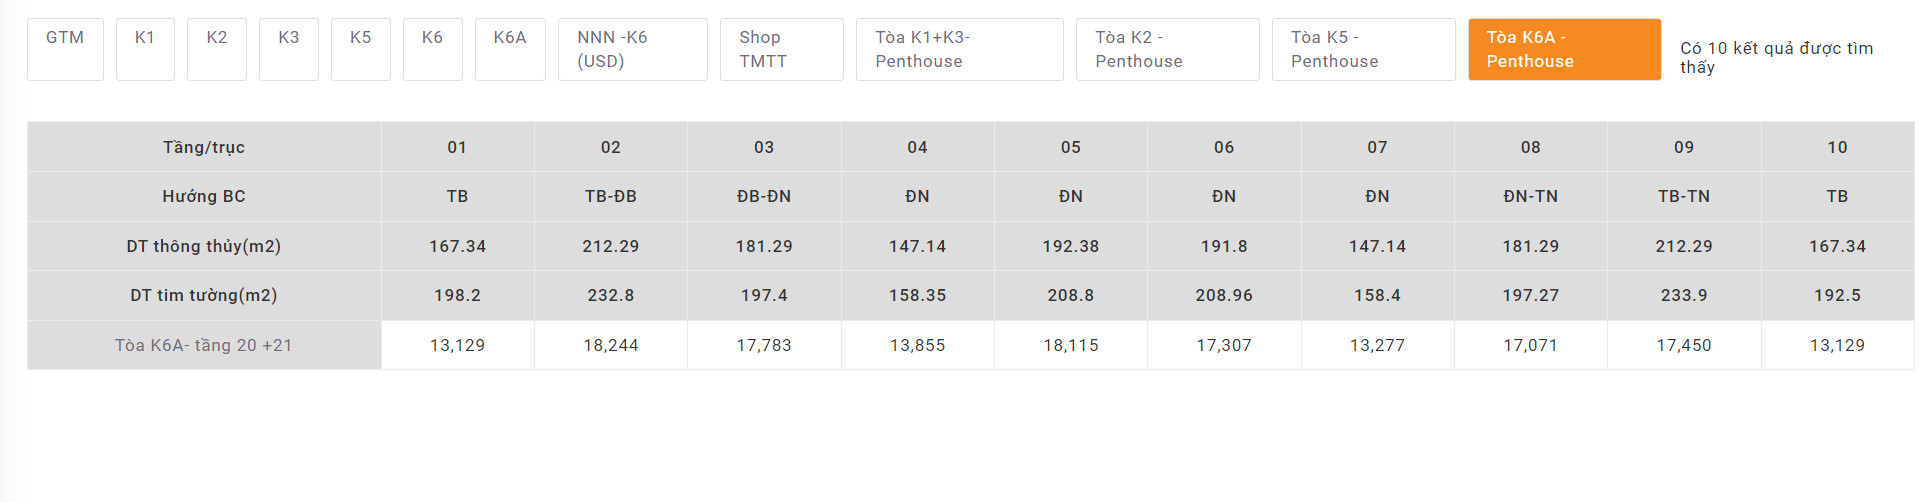Click price 18,115 under column 05

pyautogui.click(x=1071, y=345)
